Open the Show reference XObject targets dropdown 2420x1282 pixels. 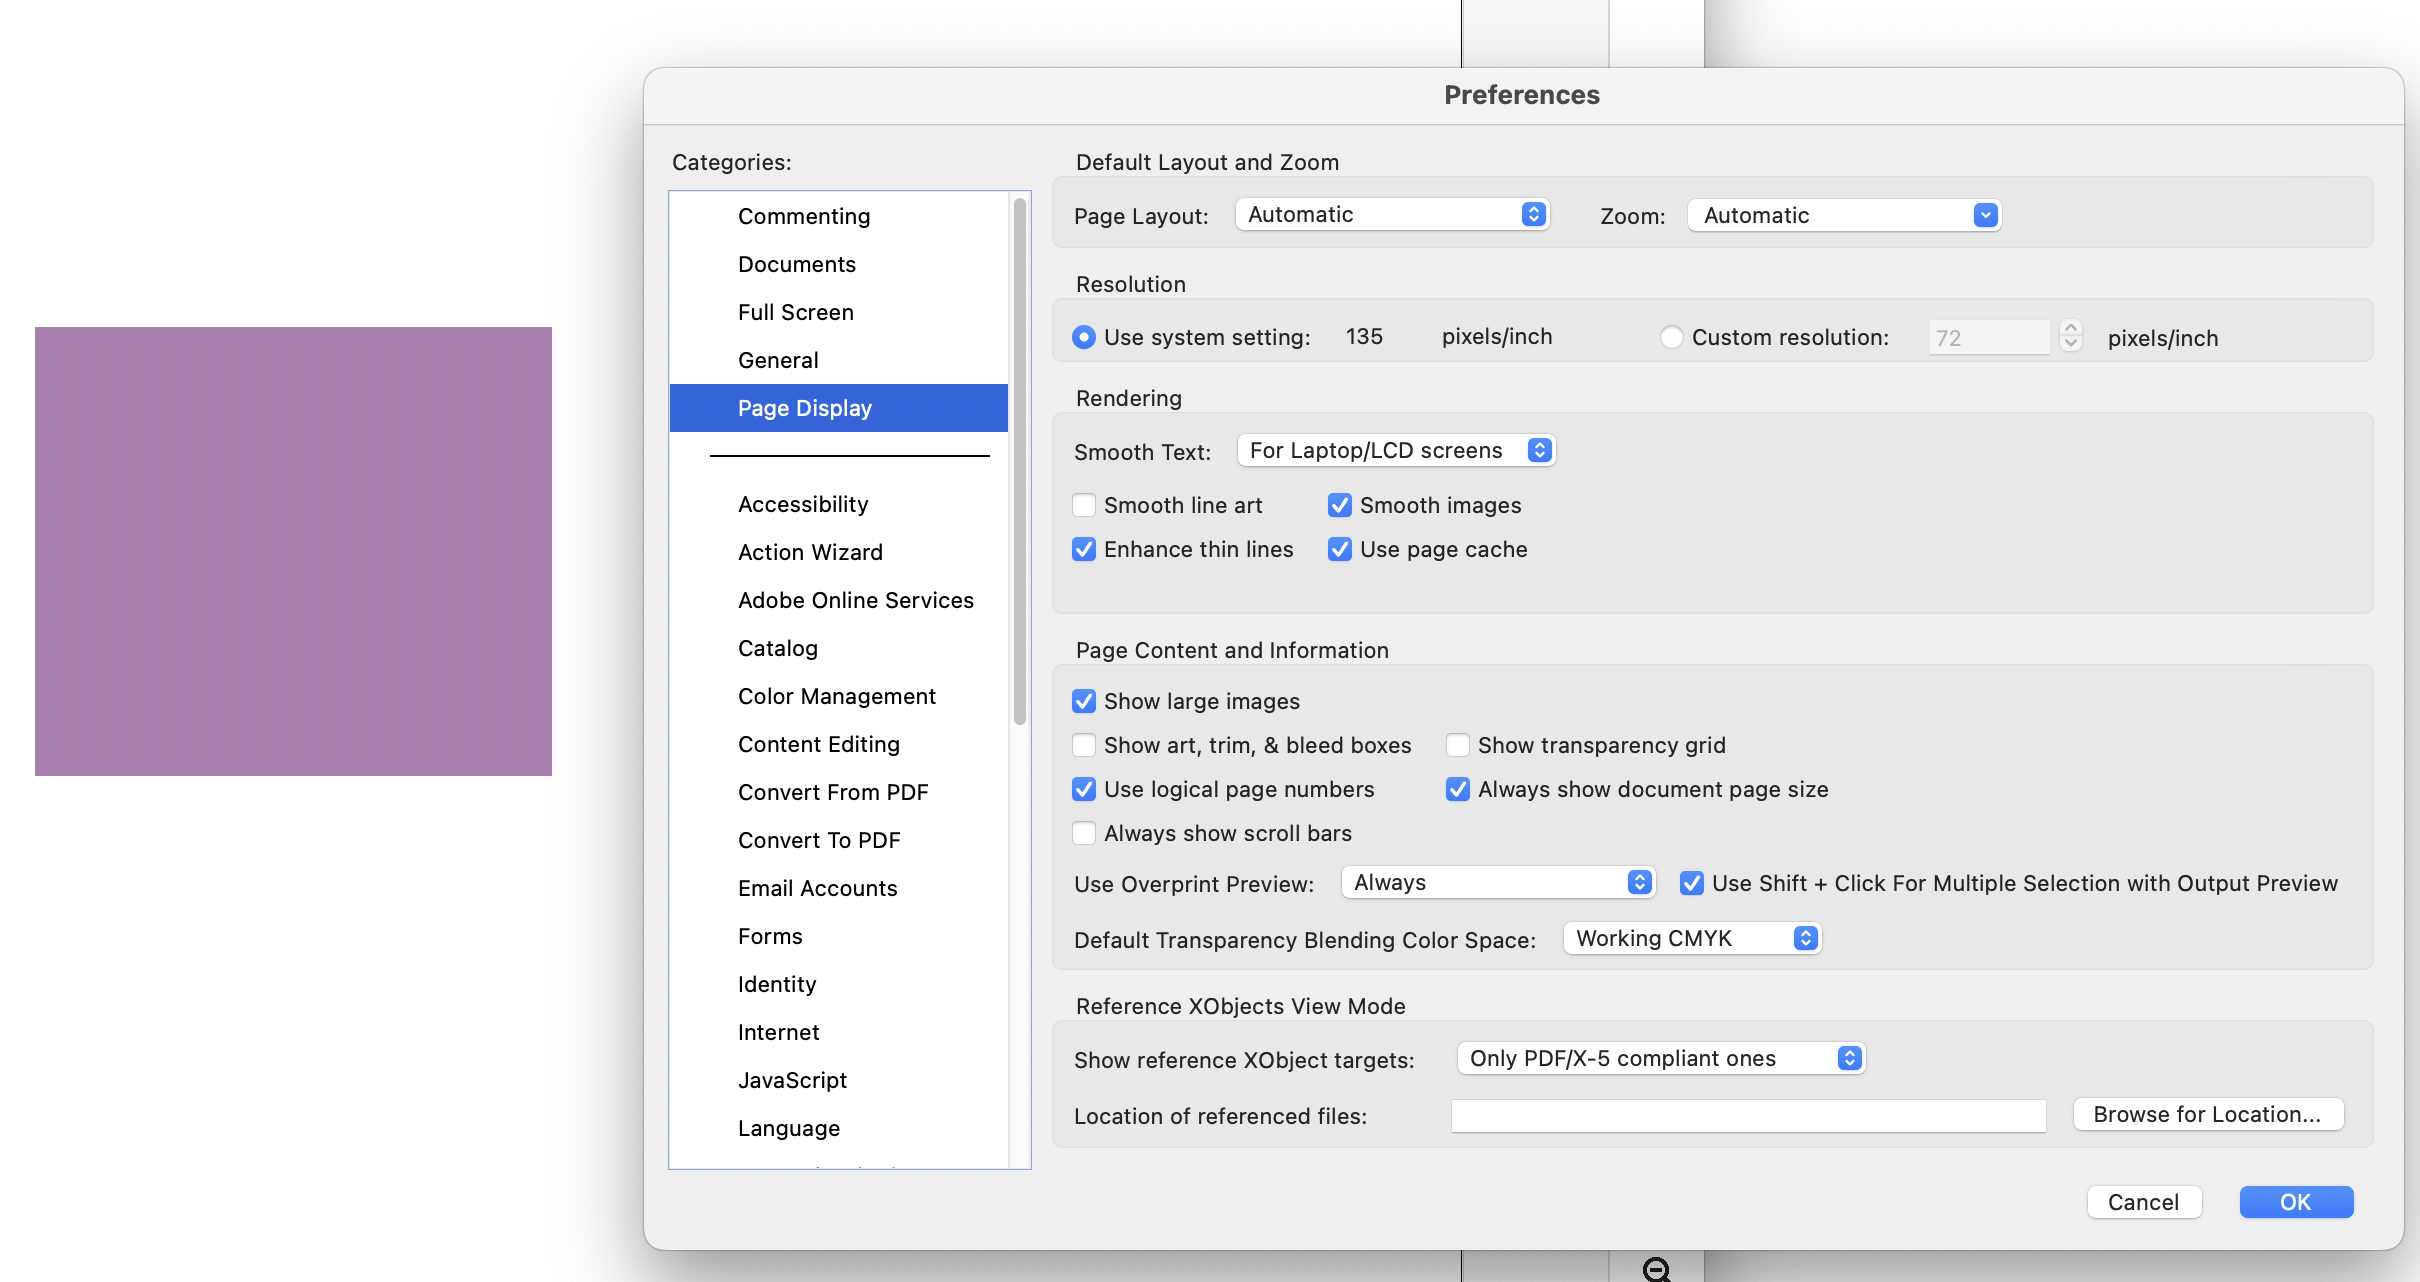point(1660,1058)
